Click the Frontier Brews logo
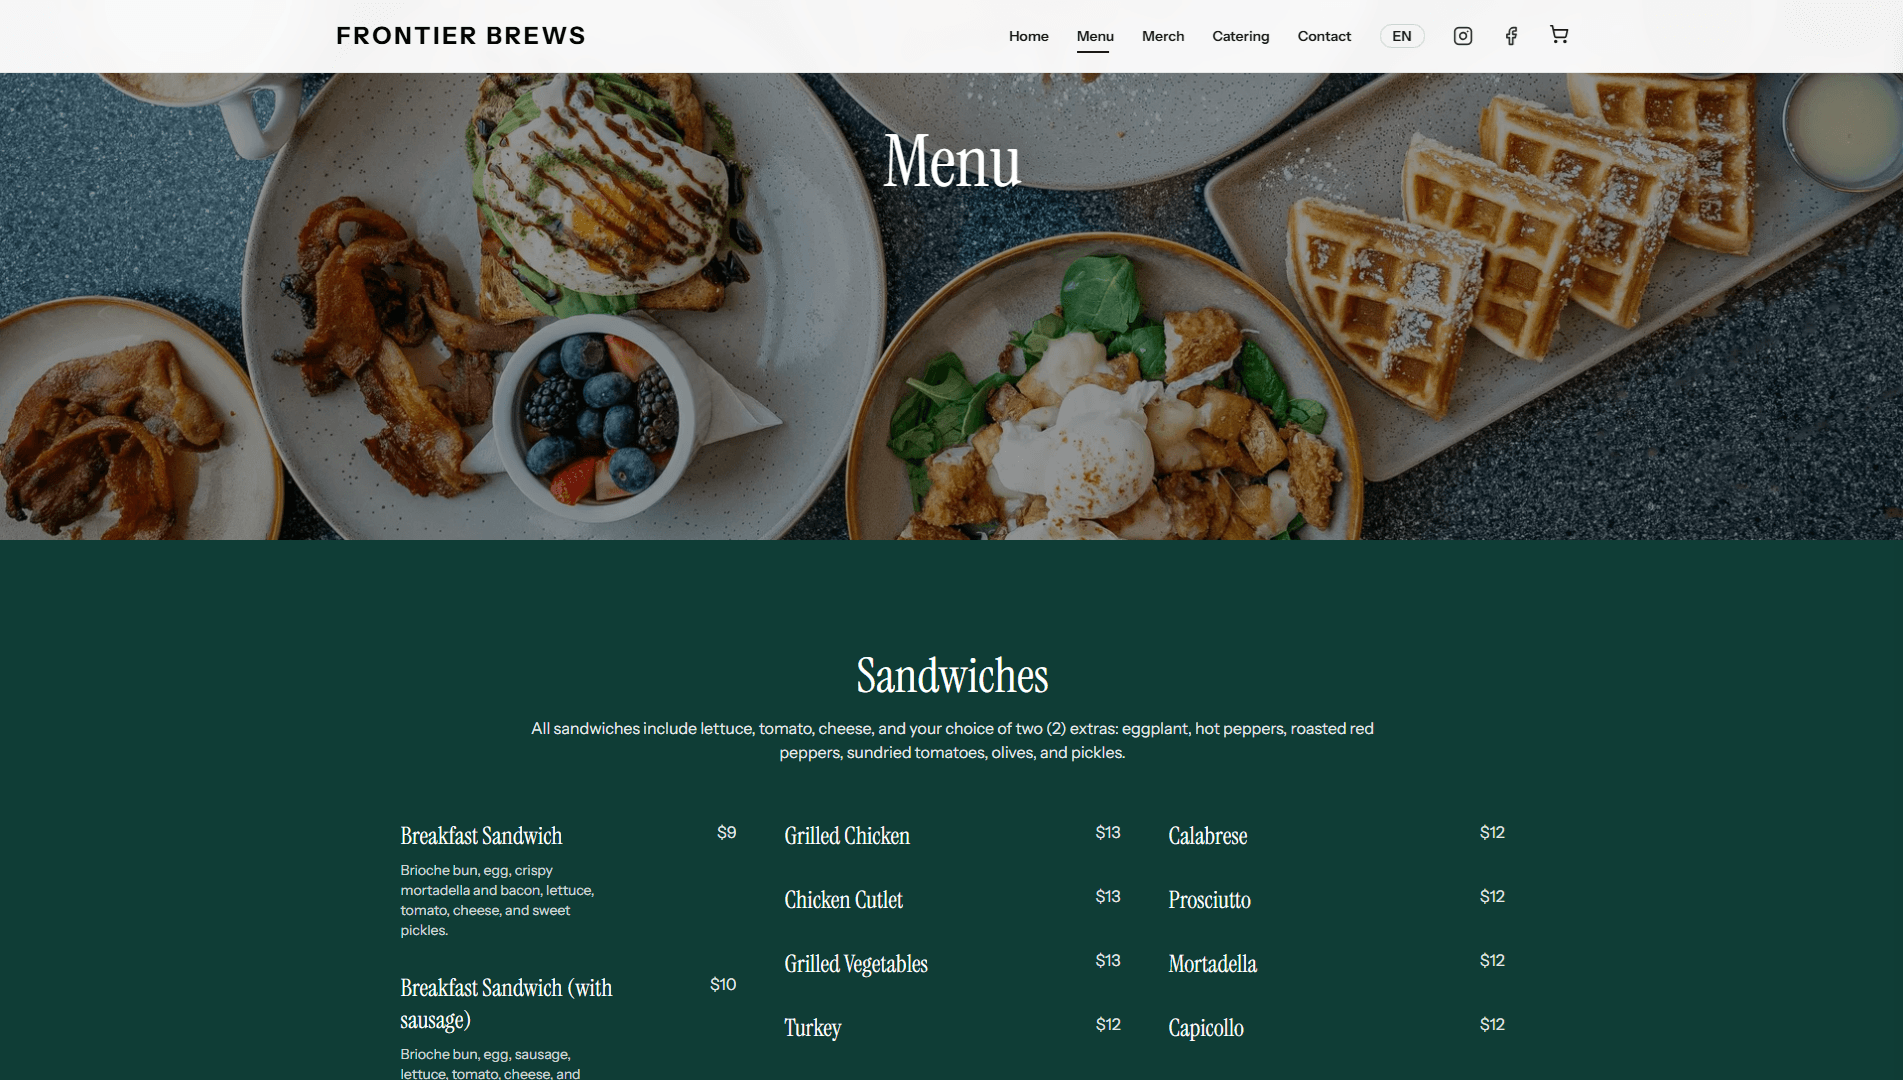This screenshot has height=1080, width=1903. click(x=461, y=36)
